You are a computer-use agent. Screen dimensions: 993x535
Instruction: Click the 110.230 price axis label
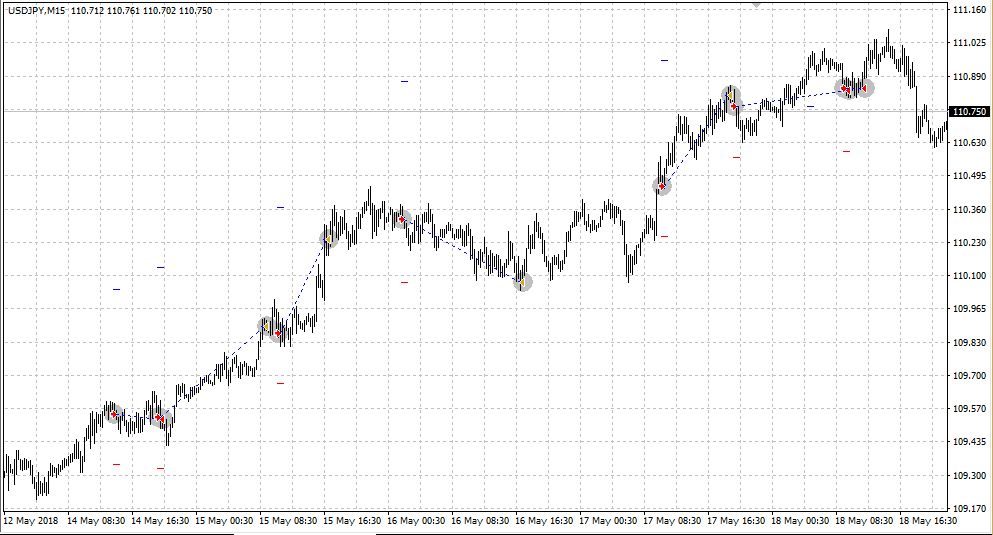tap(969, 242)
